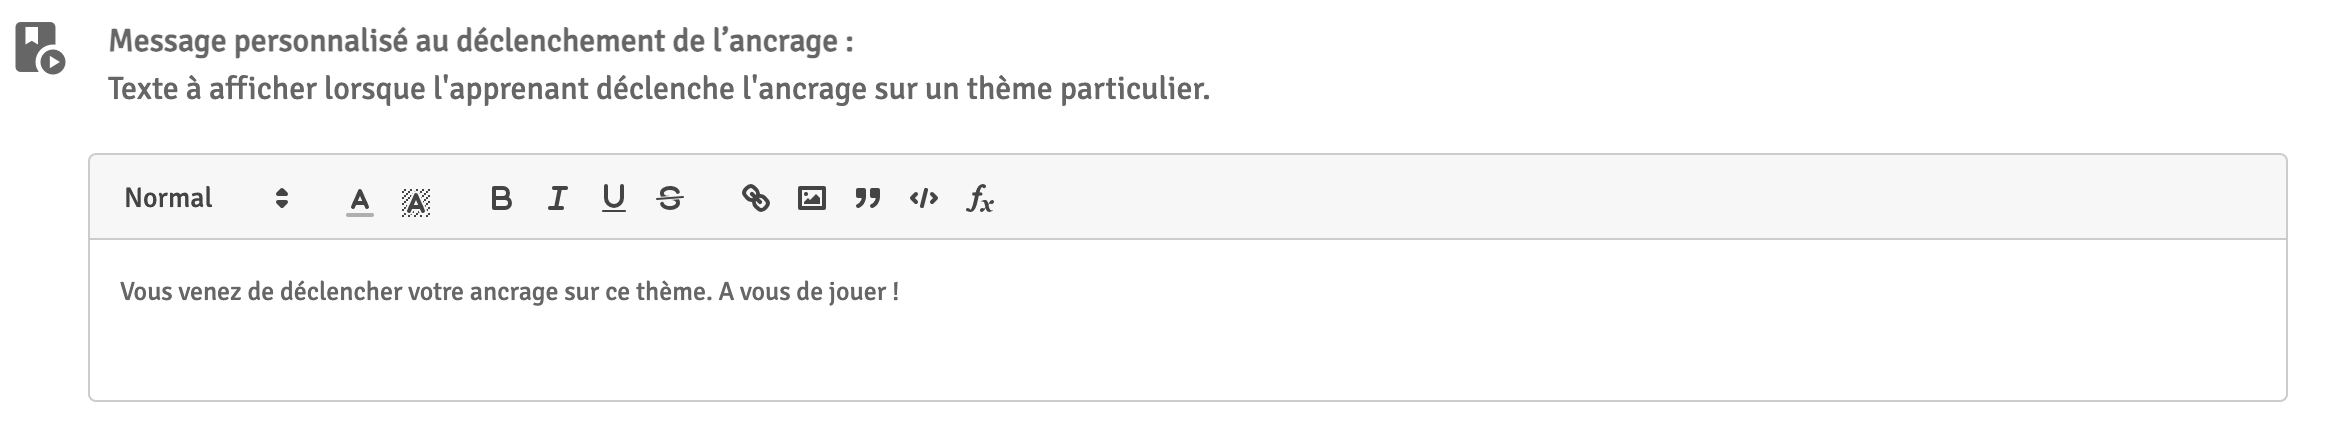This screenshot has width=2334, height=434.
Task: Click into the message text "Vous venez de déclencher"
Action: coord(260,292)
